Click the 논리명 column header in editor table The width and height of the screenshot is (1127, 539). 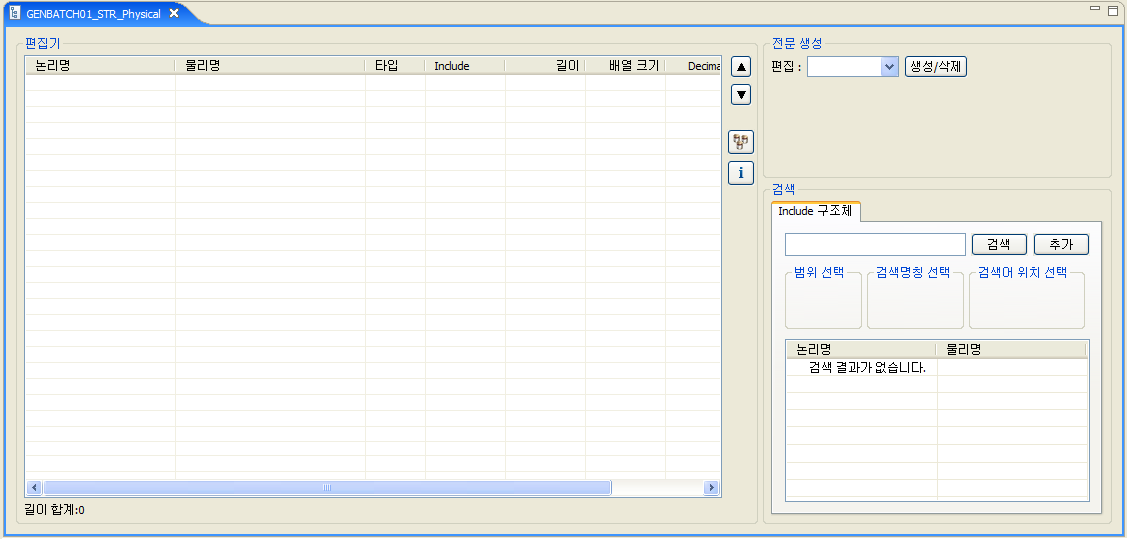click(x=100, y=65)
